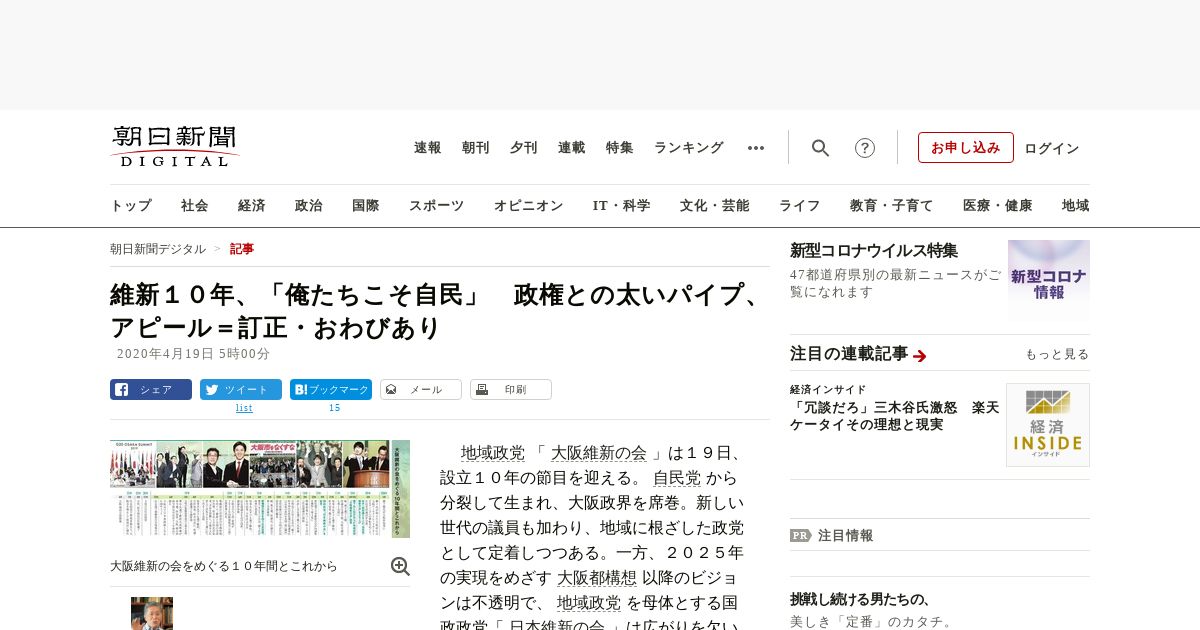Open the bookmark count 15 link
Screen dimensions: 1200x630
pyautogui.click(x=334, y=408)
